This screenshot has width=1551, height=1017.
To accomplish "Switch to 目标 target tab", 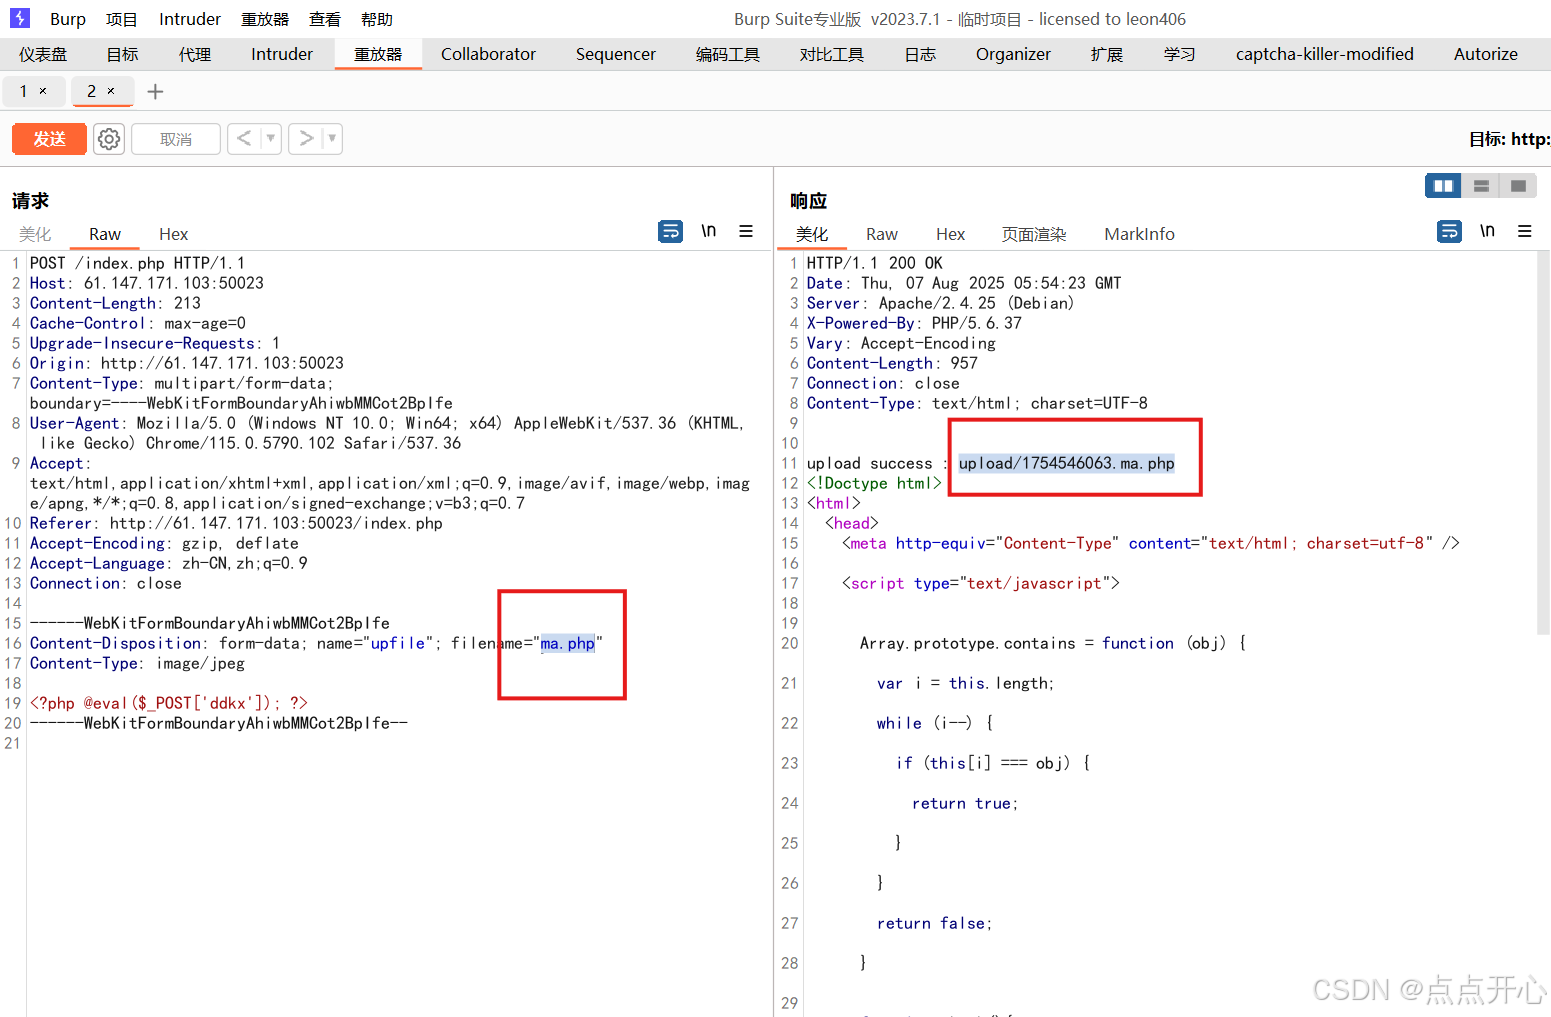I will coord(122,54).
